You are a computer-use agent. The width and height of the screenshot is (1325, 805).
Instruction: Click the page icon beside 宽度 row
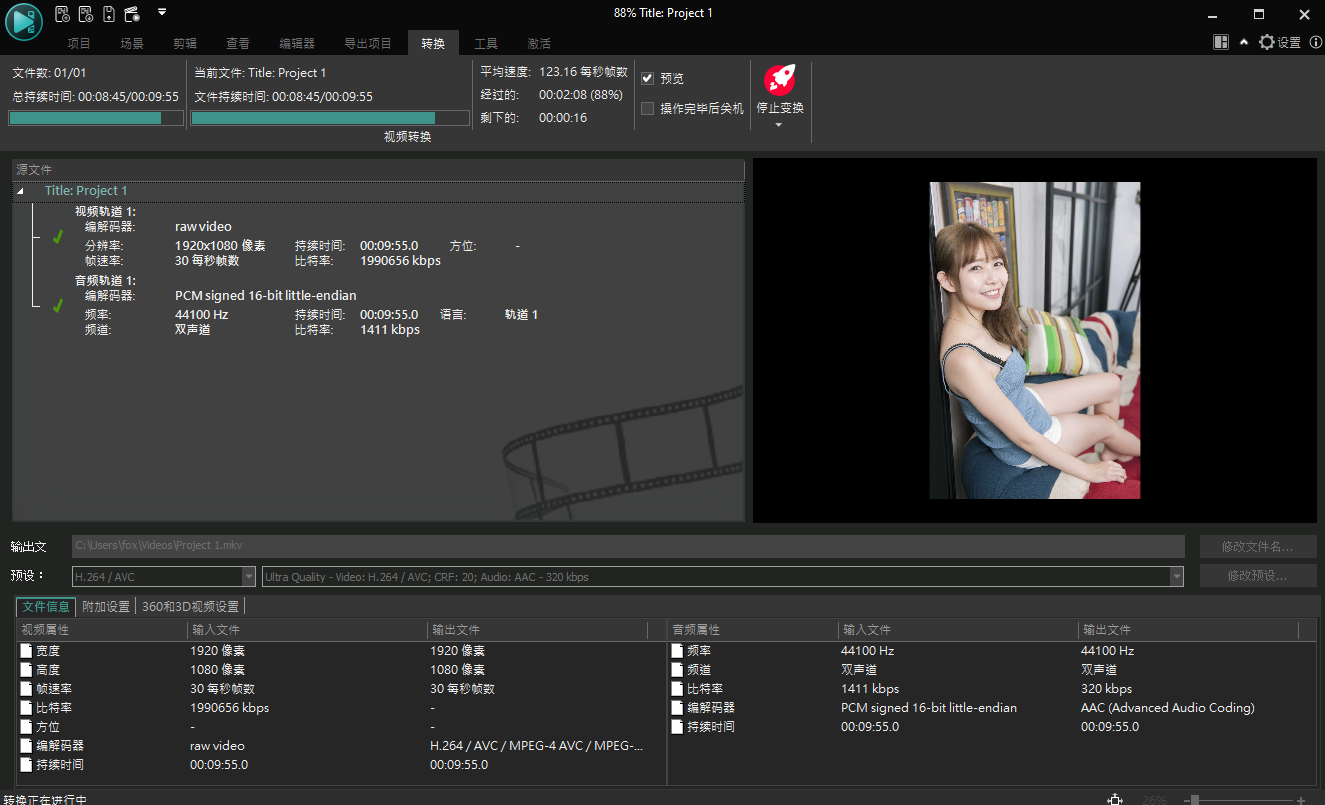(26, 651)
